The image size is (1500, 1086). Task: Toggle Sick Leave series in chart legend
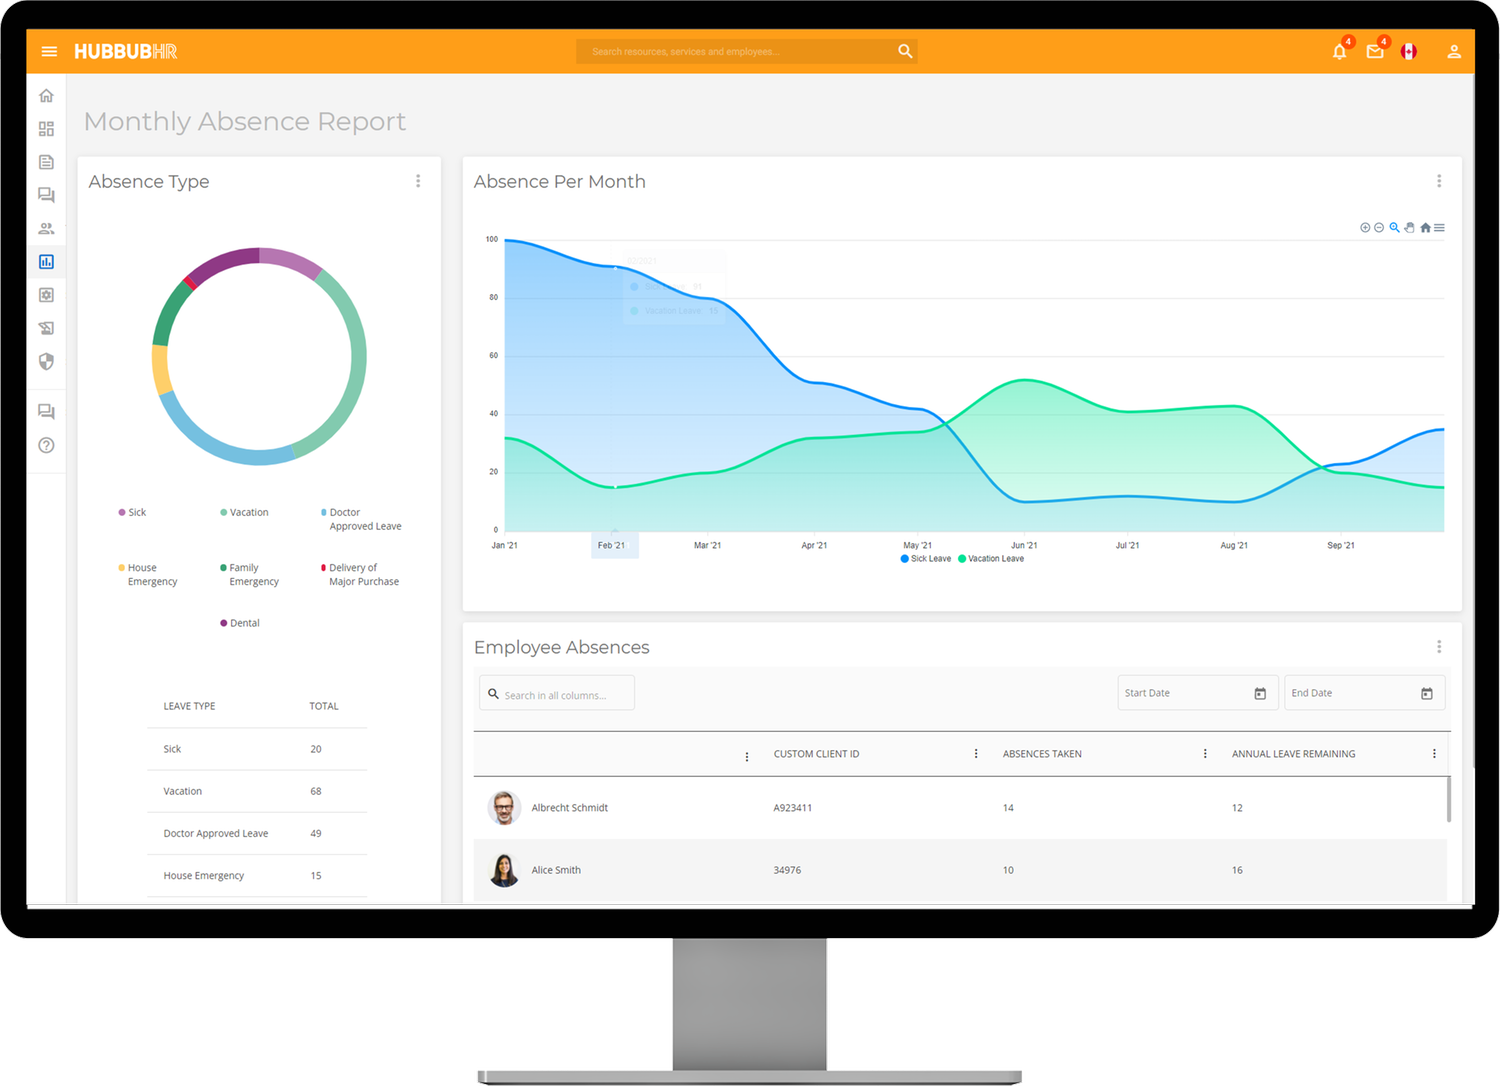(x=924, y=558)
